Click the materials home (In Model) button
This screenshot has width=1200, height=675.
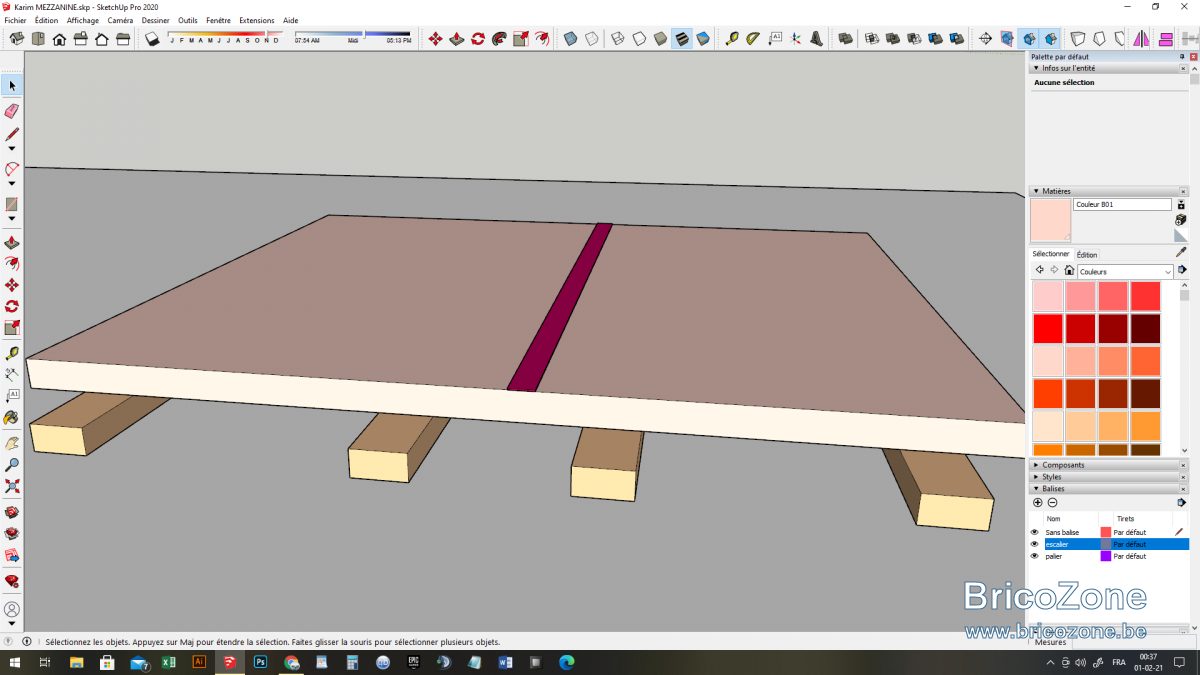pos(1069,270)
